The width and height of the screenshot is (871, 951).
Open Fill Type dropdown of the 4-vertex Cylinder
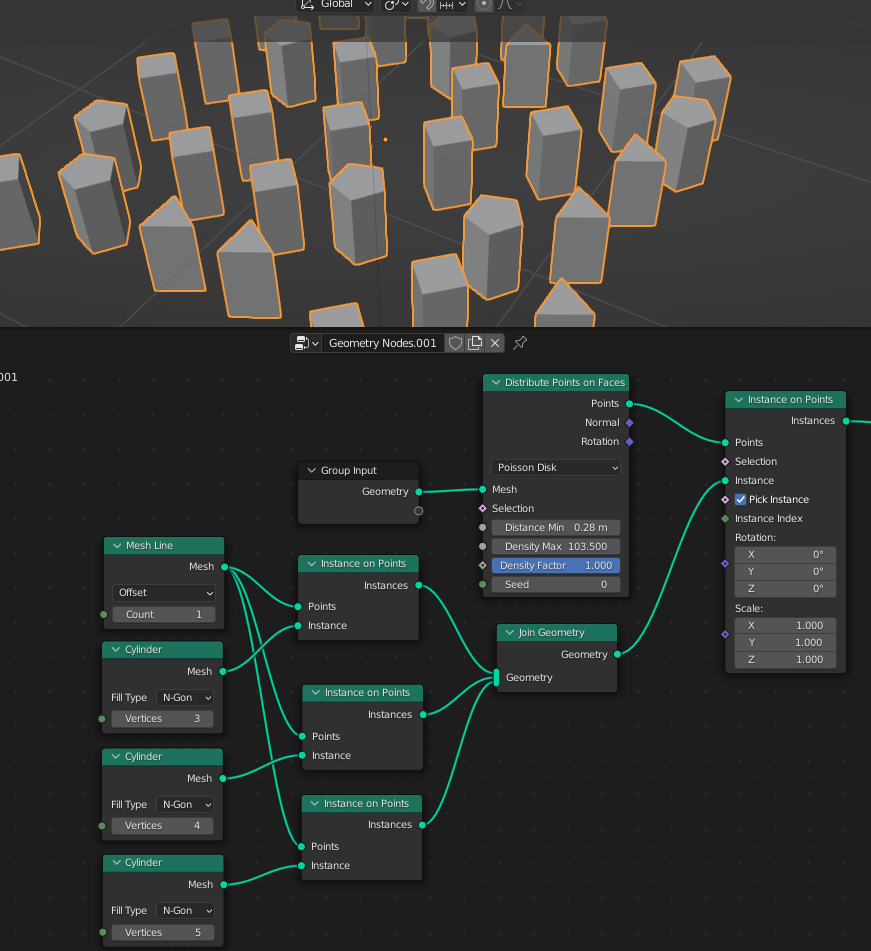click(184, 804)
